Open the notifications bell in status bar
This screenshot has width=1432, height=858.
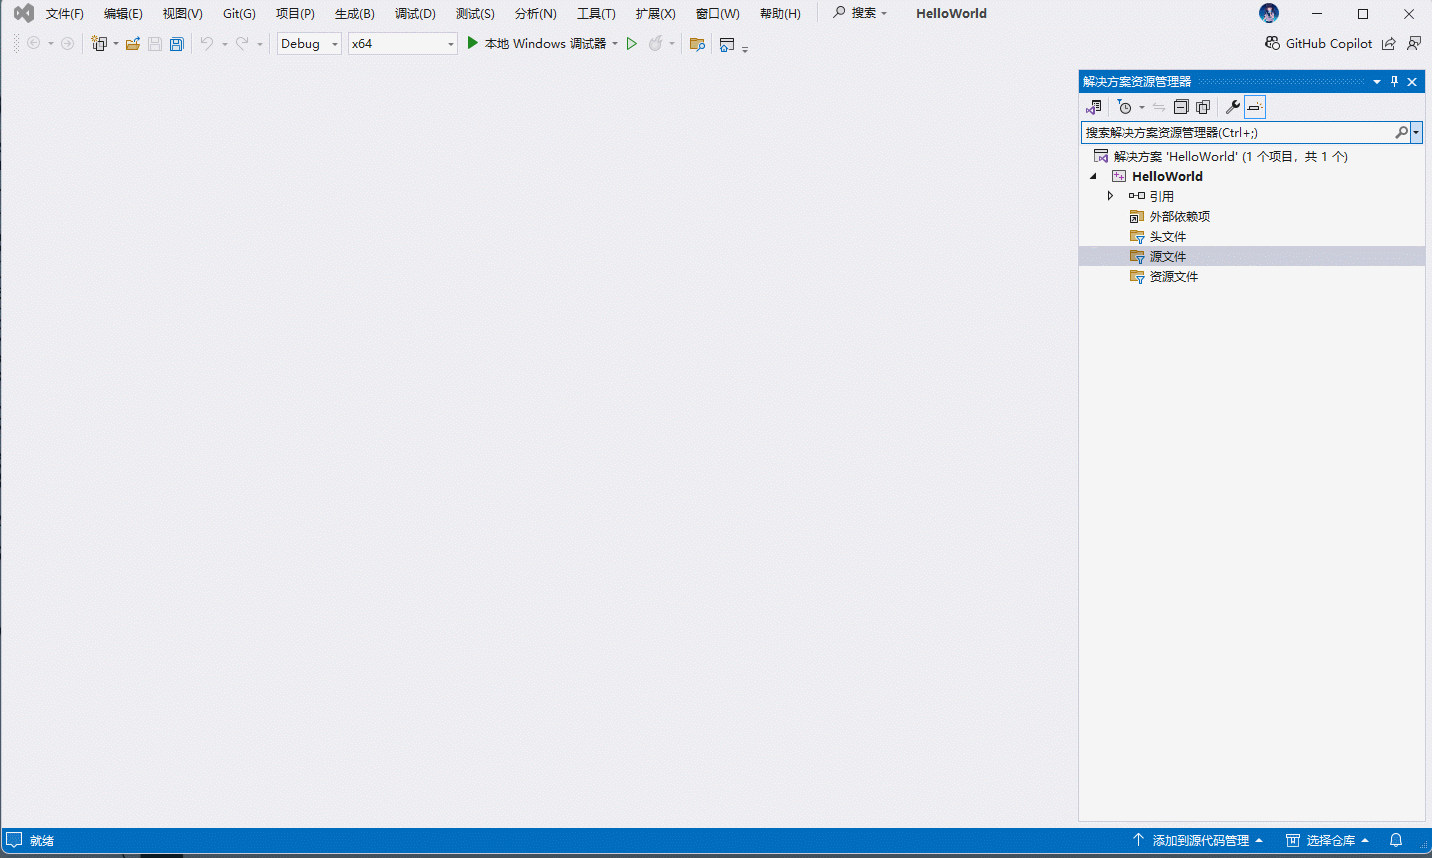[x=1396, y=840]
